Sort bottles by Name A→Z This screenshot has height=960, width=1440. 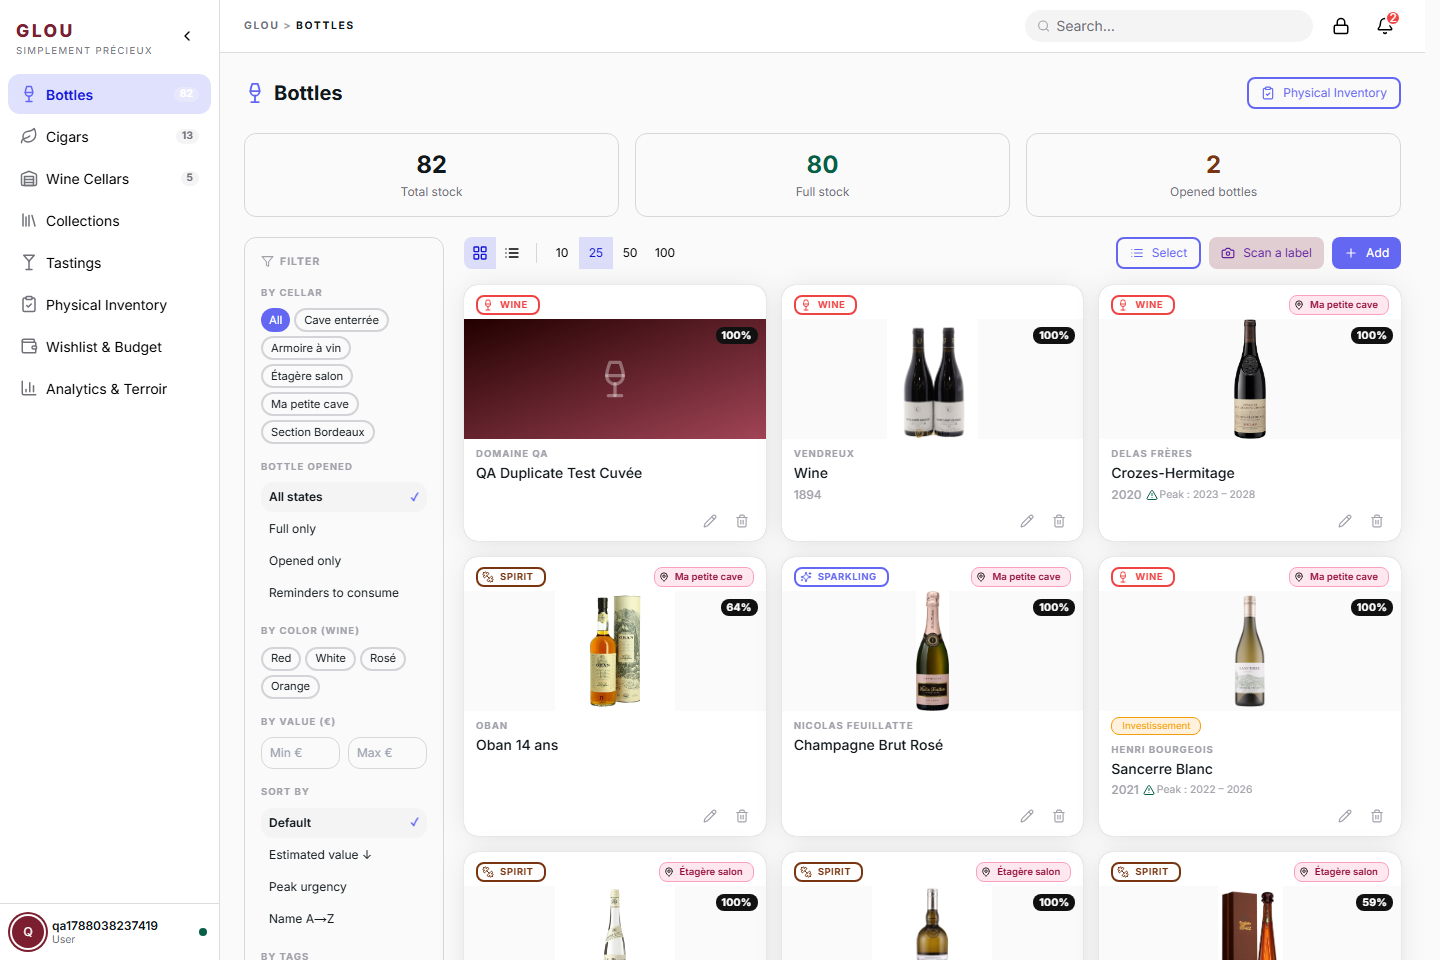[343, 919]
